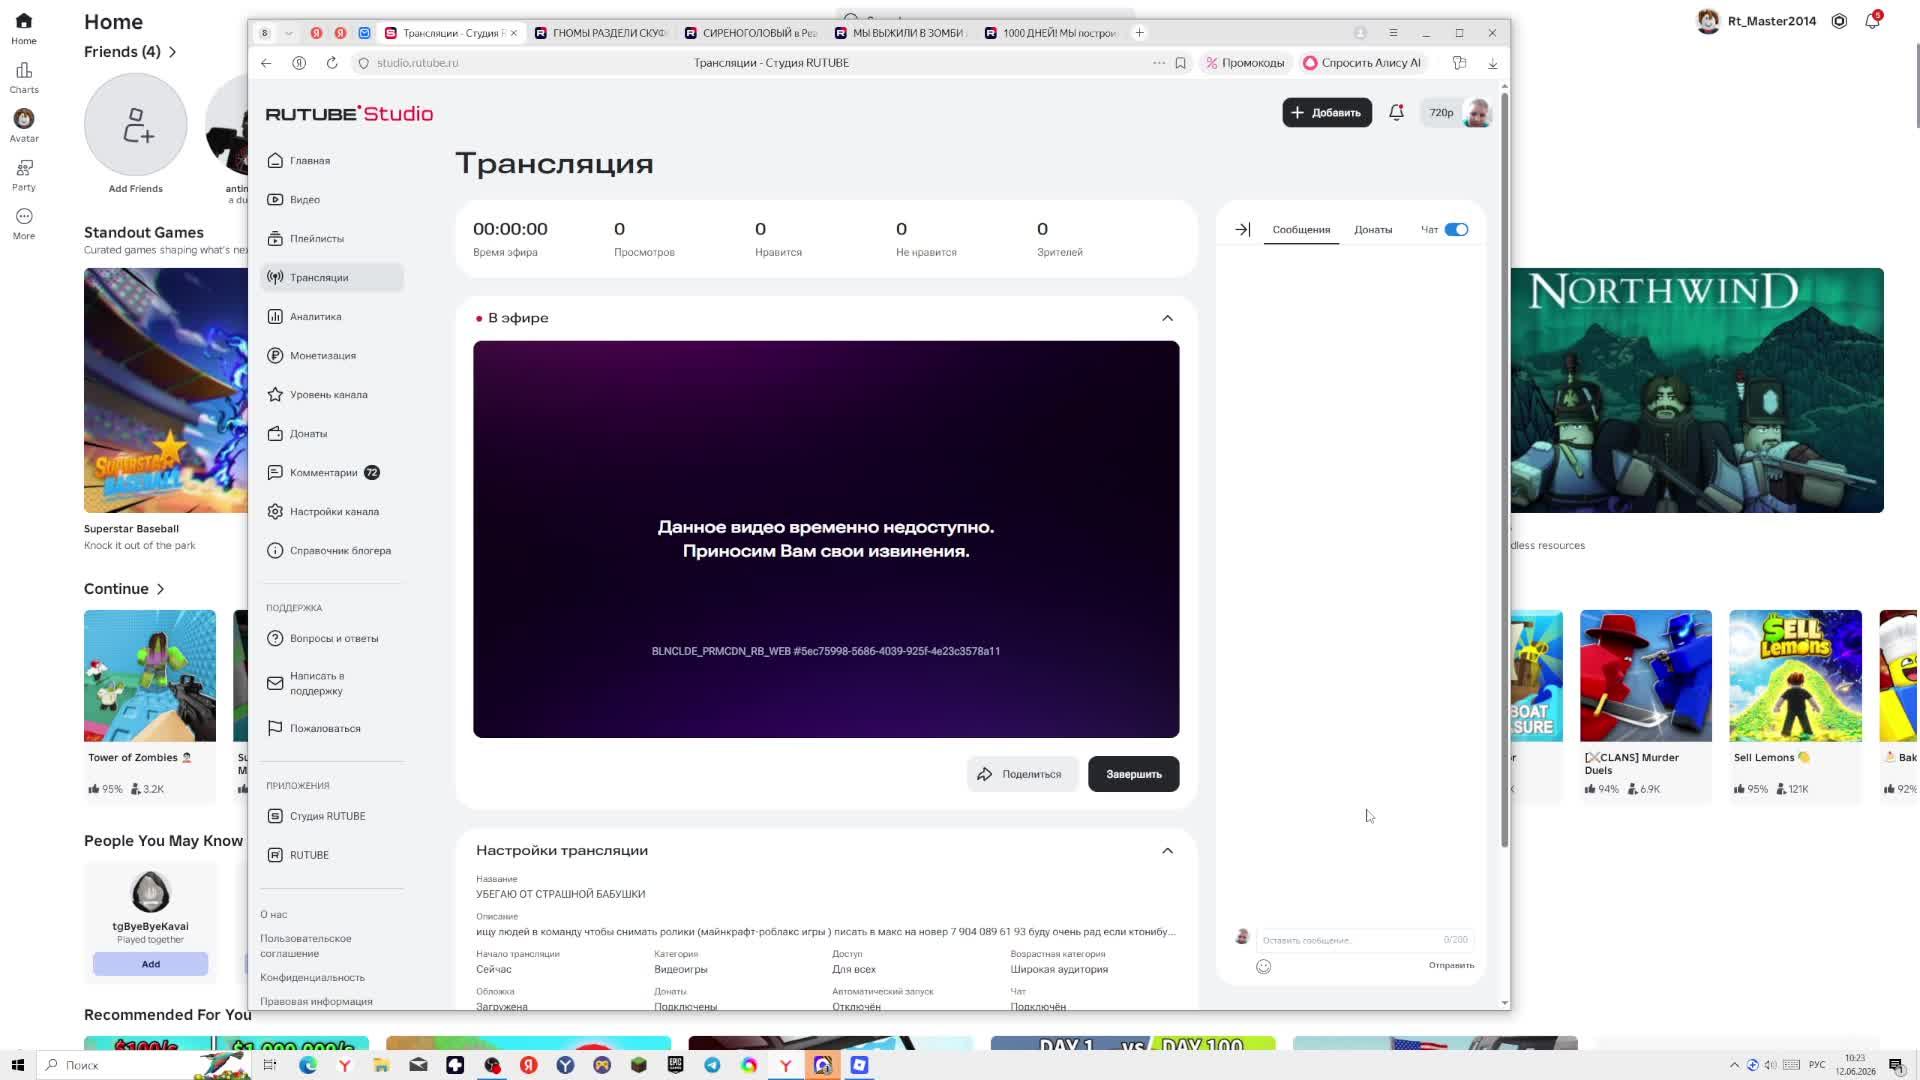
Task: Open the browser tab list dropdown
Action: coord(289,33)
